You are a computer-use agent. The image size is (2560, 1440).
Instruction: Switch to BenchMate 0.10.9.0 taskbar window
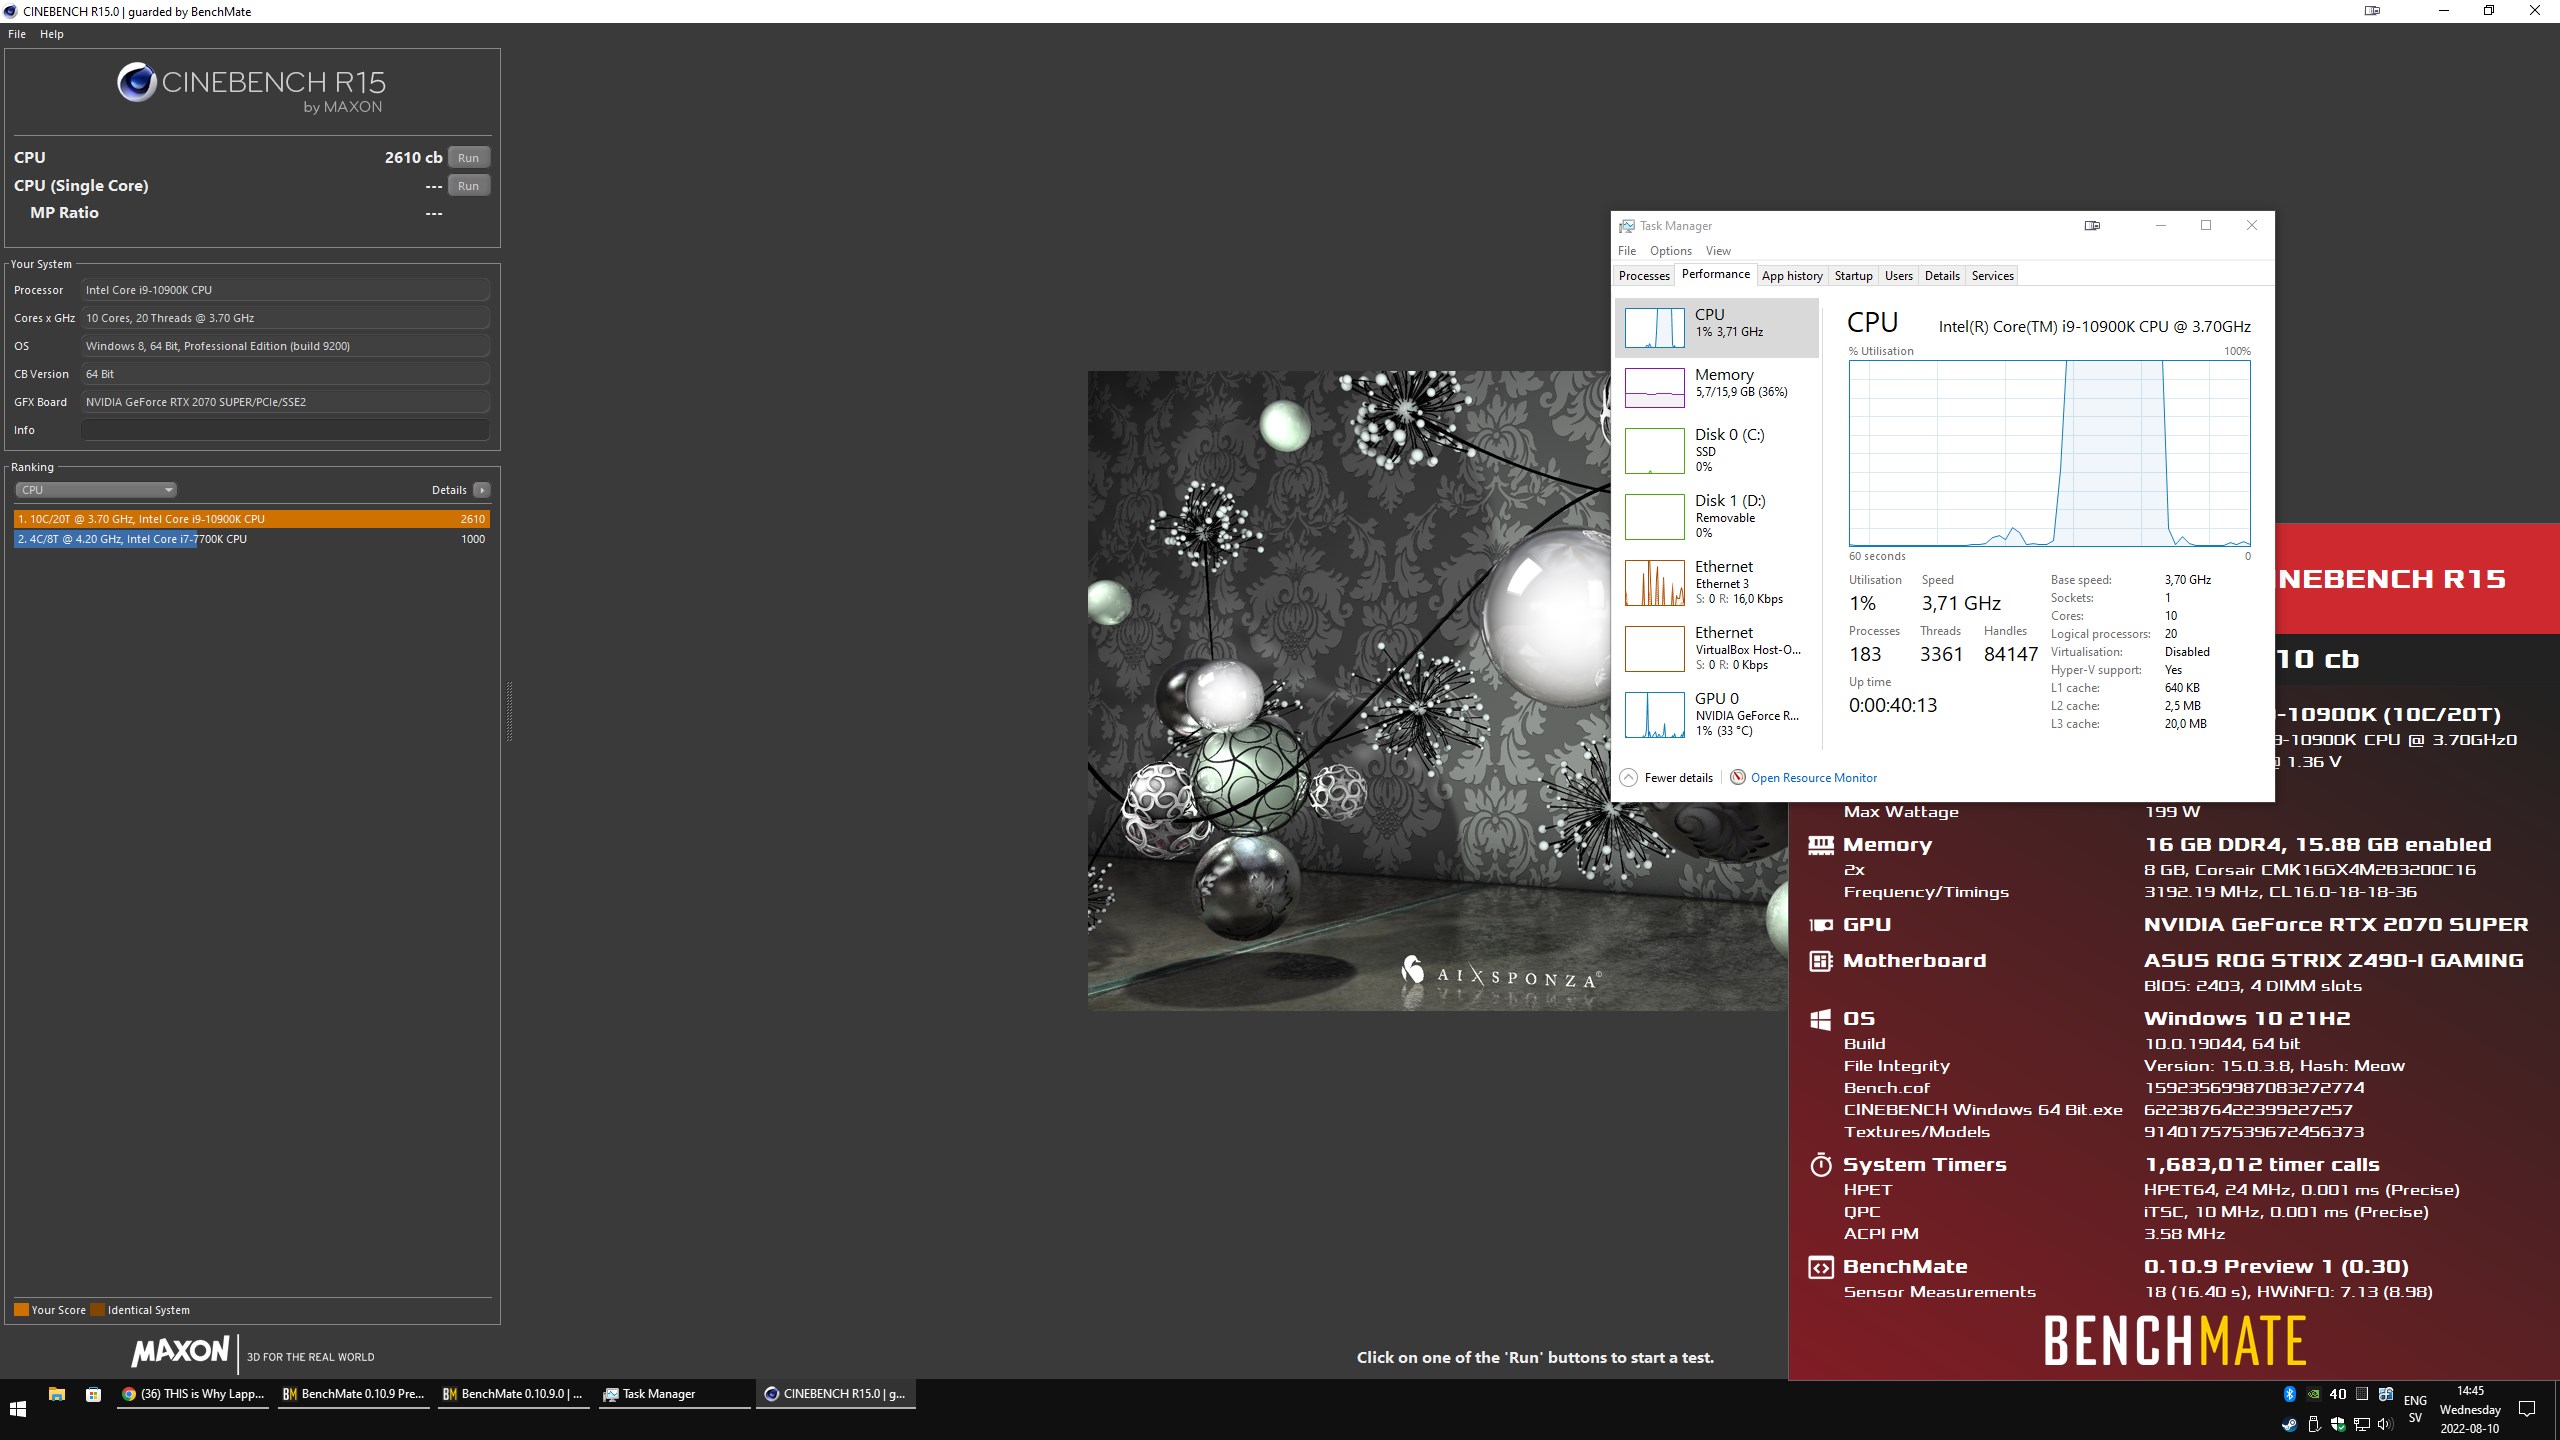pos(514,1394)
